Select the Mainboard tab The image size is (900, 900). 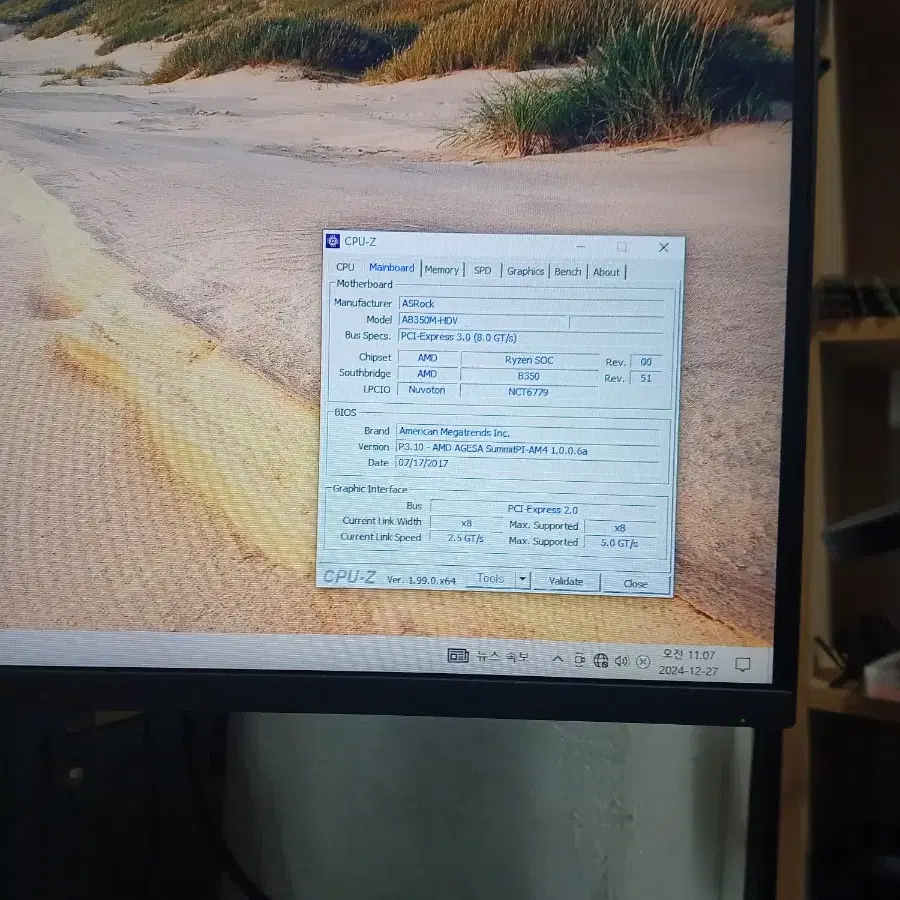tap(391, 267)
